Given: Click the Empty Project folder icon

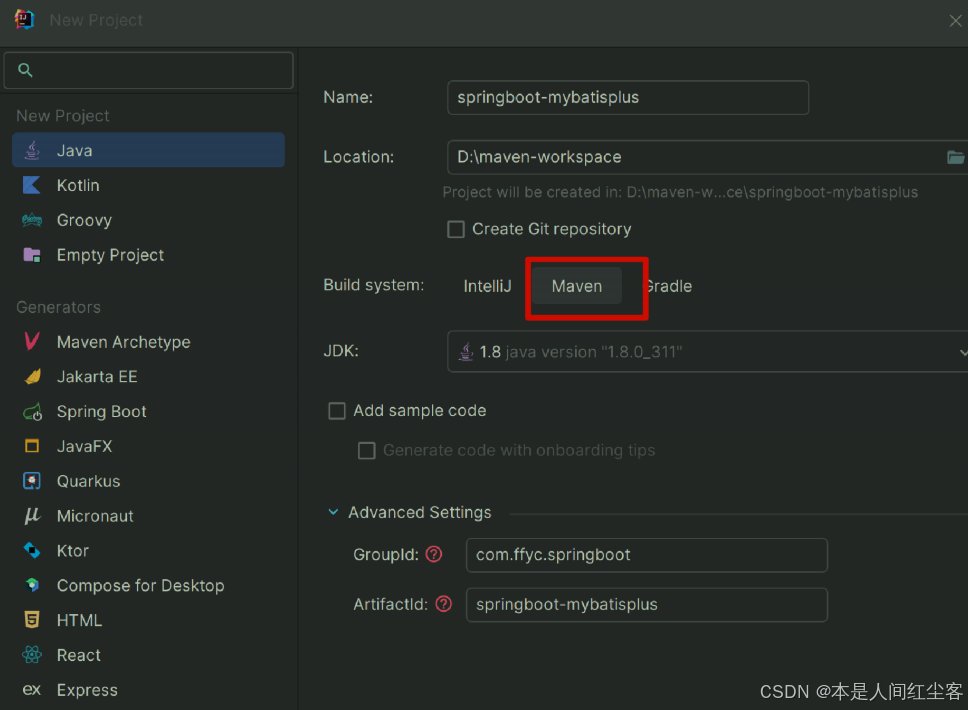Looking at the screenshot, I should [31, 254].
